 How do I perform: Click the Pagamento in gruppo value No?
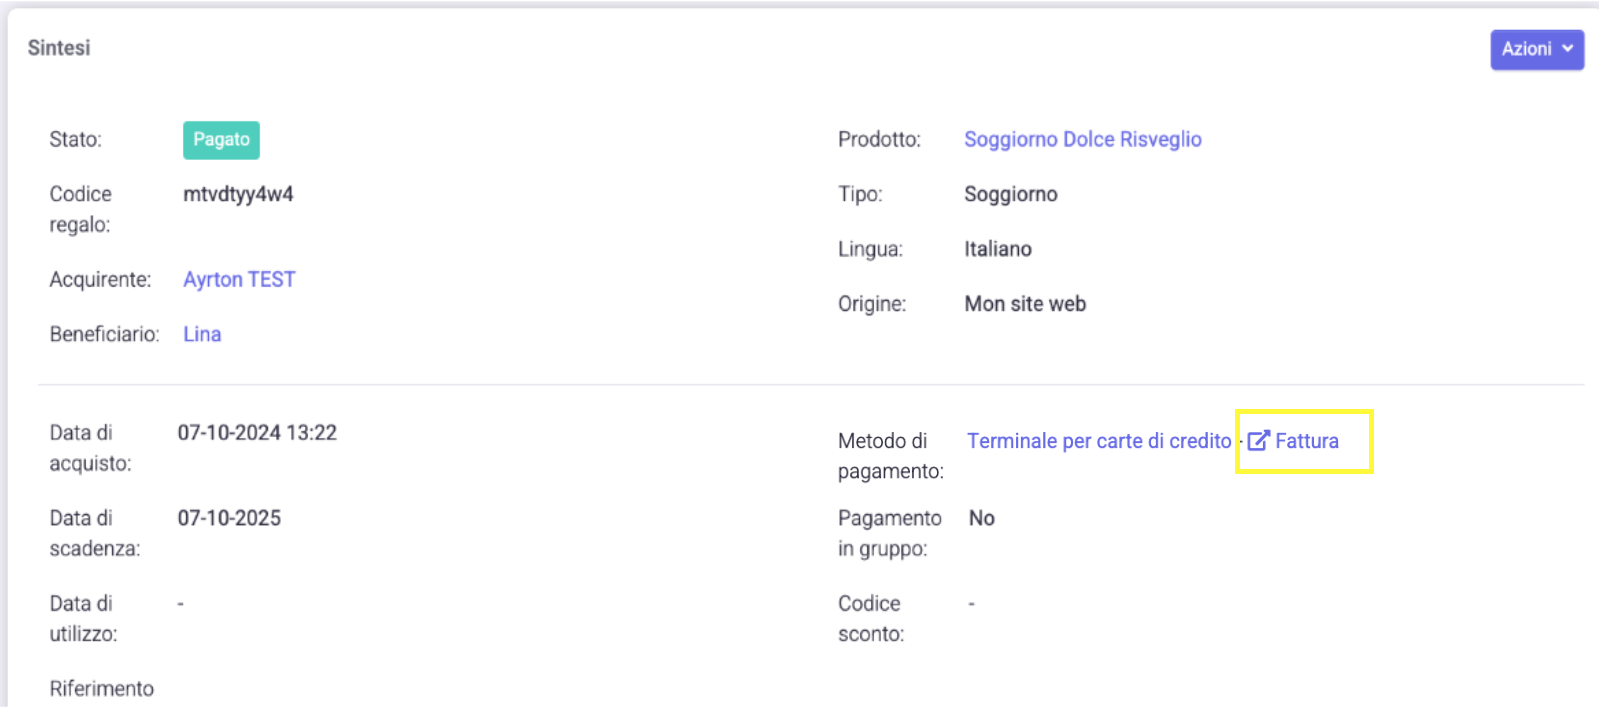point(981,518)
